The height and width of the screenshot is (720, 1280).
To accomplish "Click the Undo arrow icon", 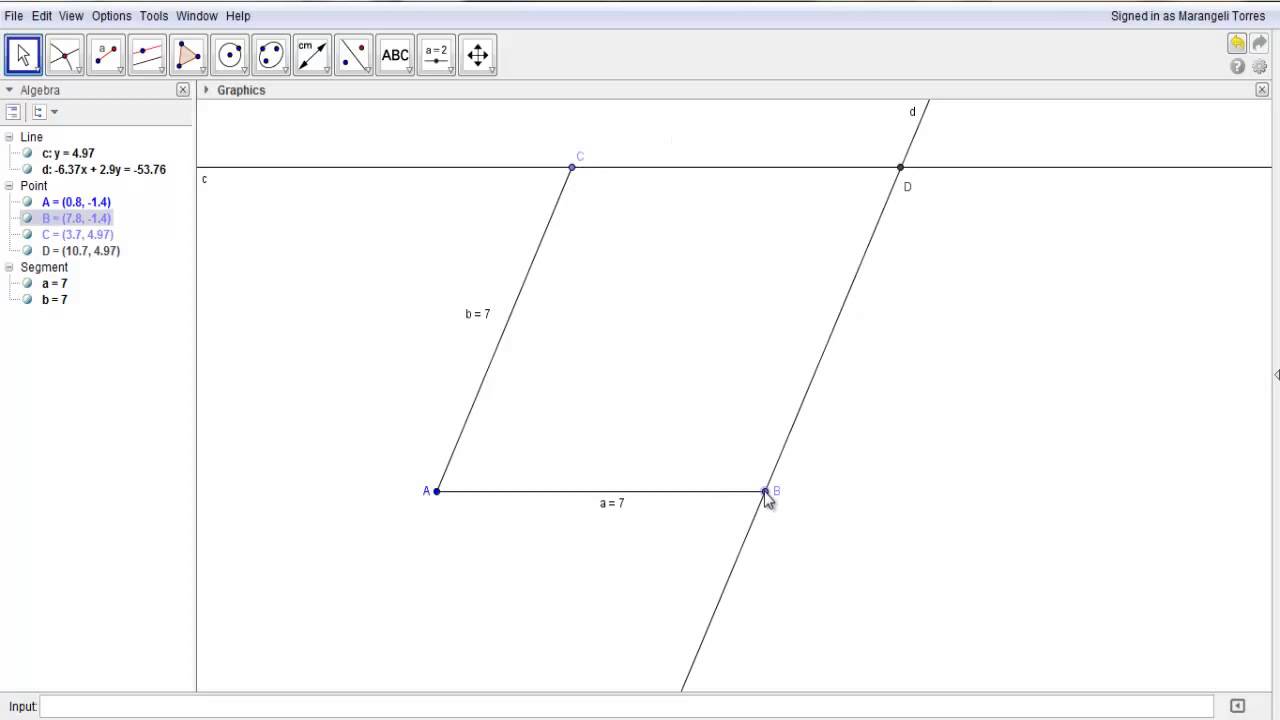I will 1237,43.
